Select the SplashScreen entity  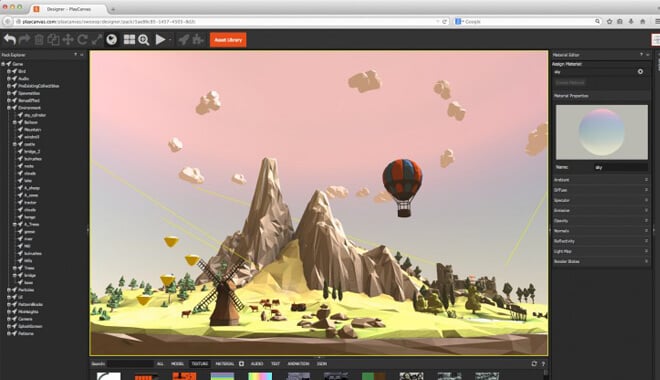[30, 326]
